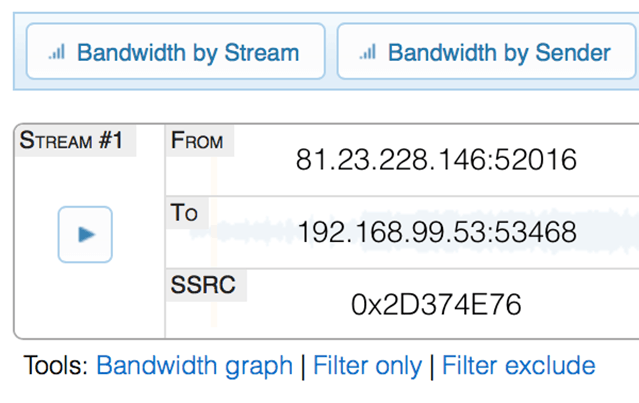Apply the Filter only link

click(x=367, y=366)
